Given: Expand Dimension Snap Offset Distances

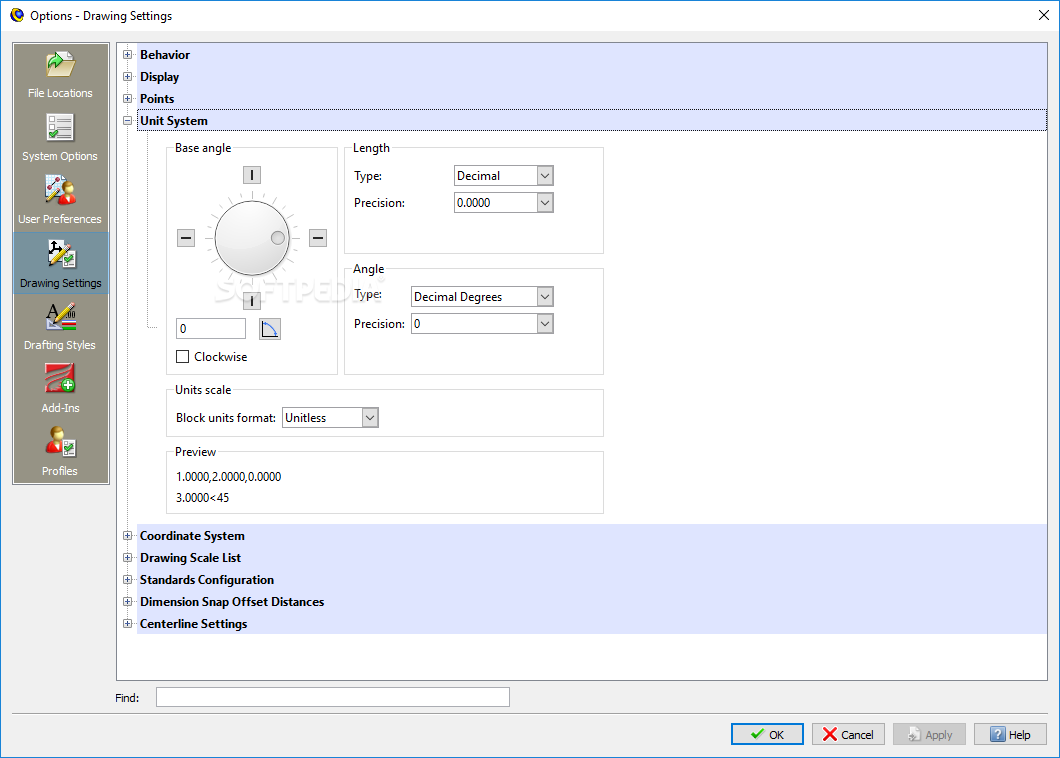Looking at the screenshot, I should click(x=127, y=602).
